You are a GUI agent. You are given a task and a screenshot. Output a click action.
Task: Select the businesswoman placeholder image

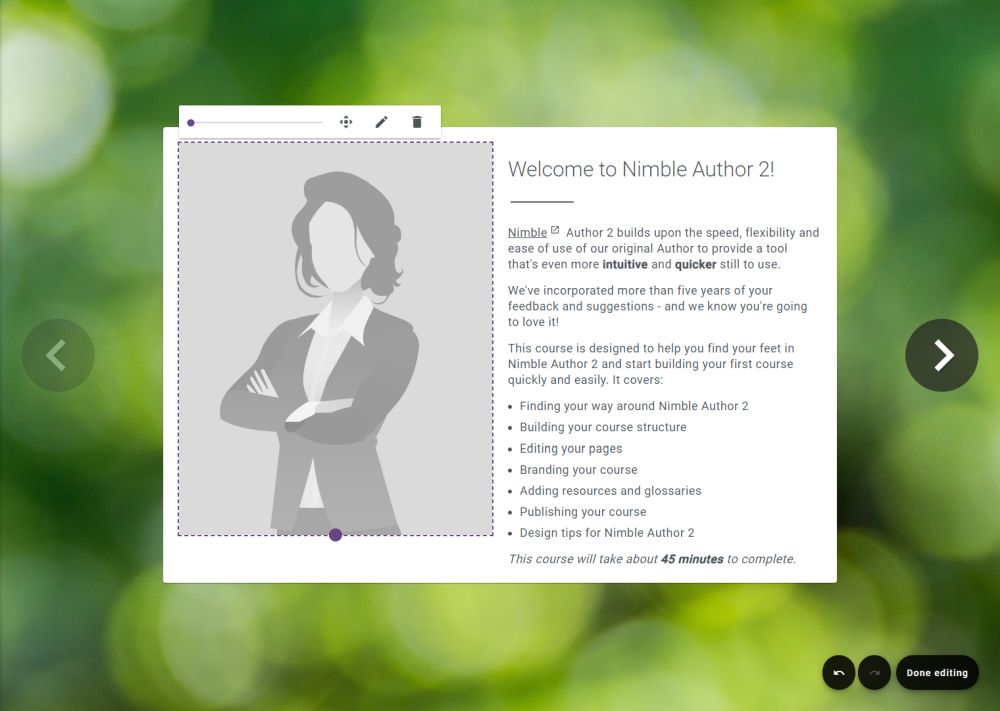(335, 339)
